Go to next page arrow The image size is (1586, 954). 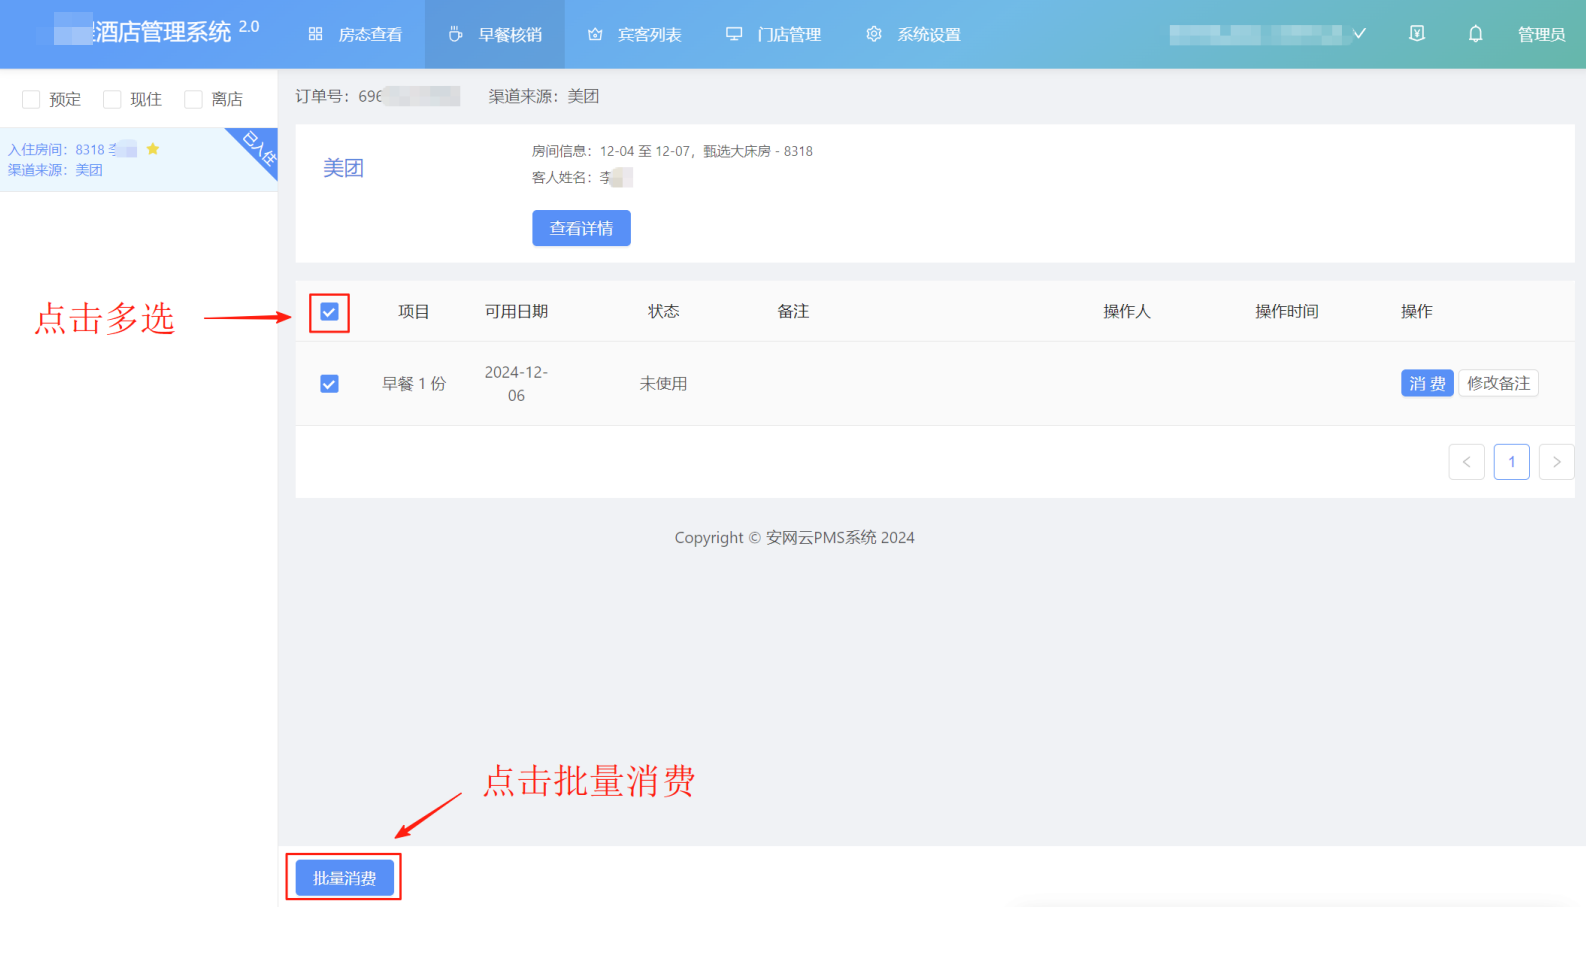[x=1556, y=462]
